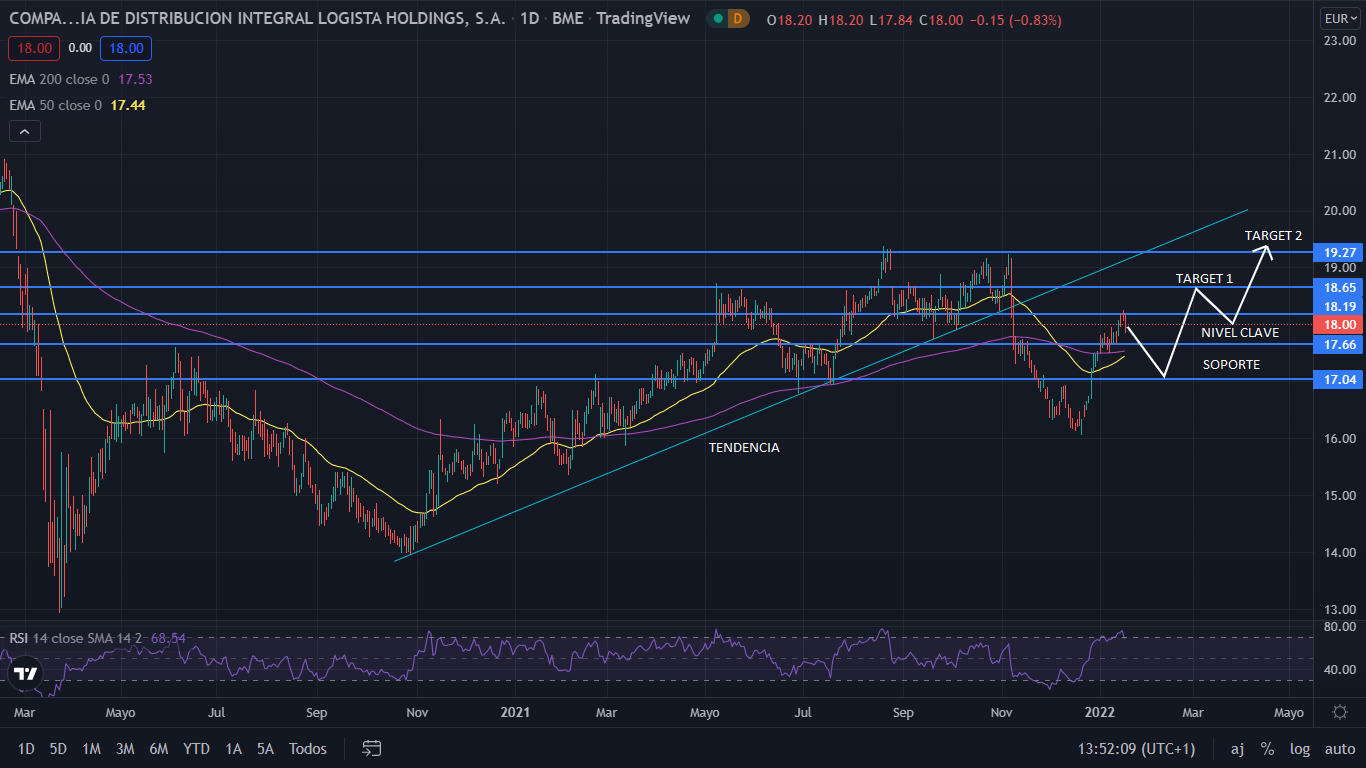Select the 3M time range
This screenshot has width=1366, height=768.
click(125, 748)
